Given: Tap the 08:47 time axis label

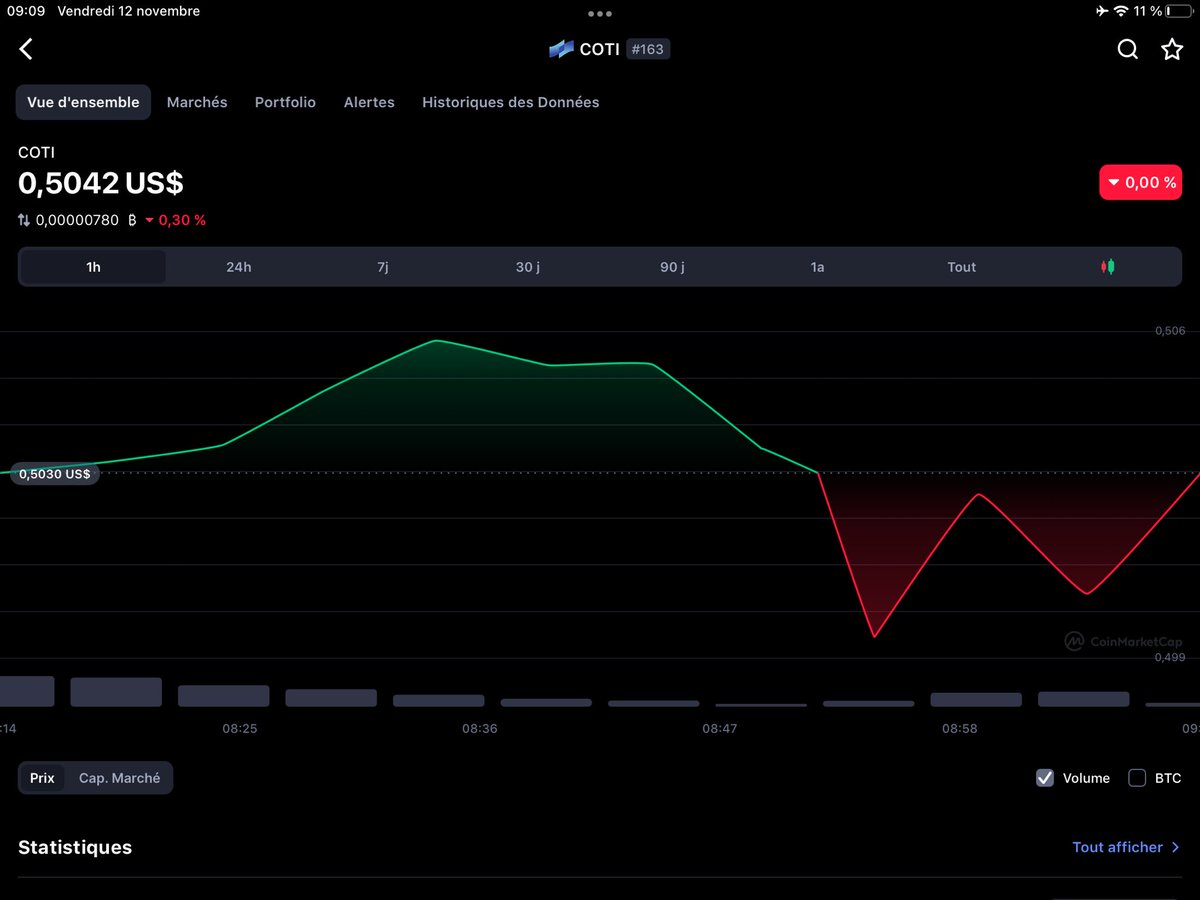Looking at the screenshot, I should point(720,729).
